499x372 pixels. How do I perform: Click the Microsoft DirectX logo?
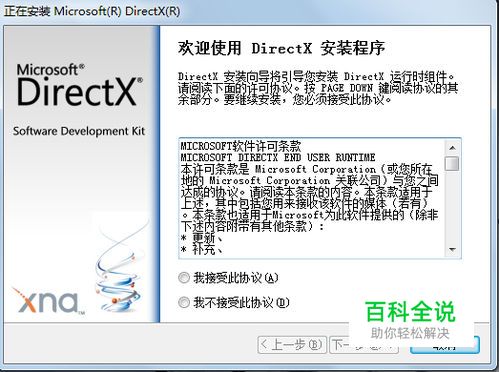pos(80,85)
